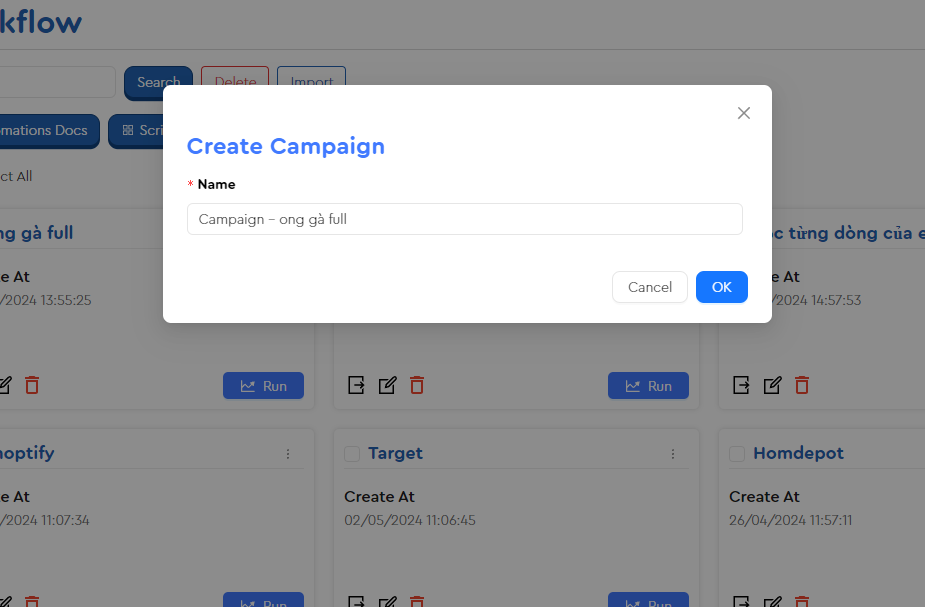This screenshot has height=607, width=925.
Task: Click the red trash icon on the 13:55:25 card
Action: pyautogui.click(x=32, y=385)
